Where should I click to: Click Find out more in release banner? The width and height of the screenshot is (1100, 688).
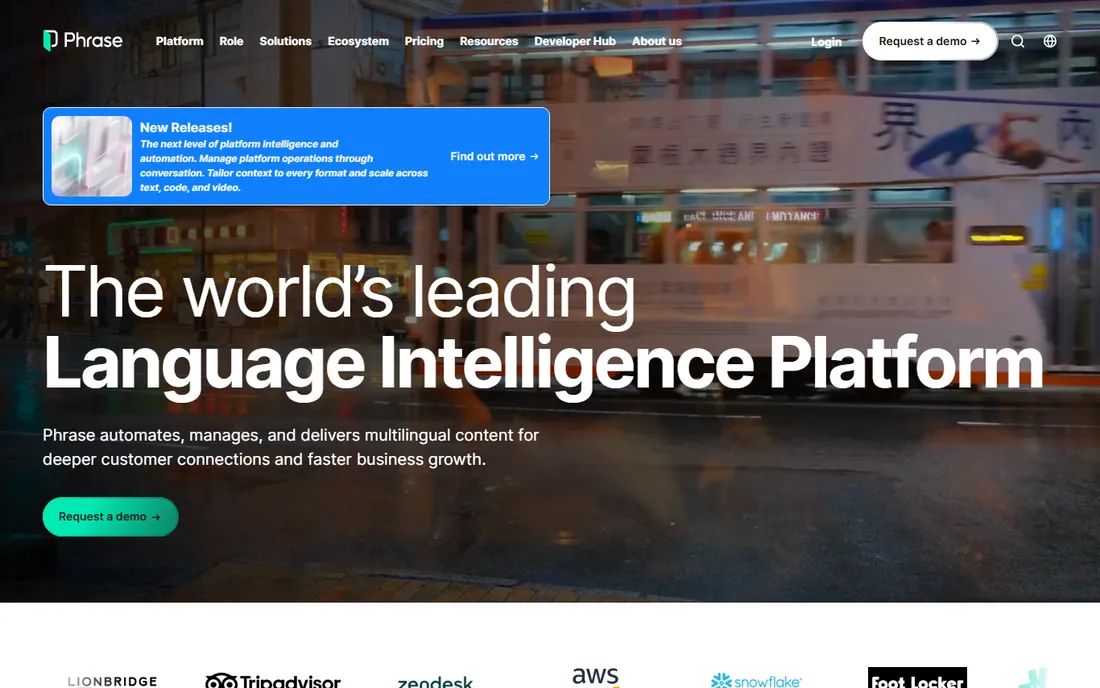(x=494, y=156)
